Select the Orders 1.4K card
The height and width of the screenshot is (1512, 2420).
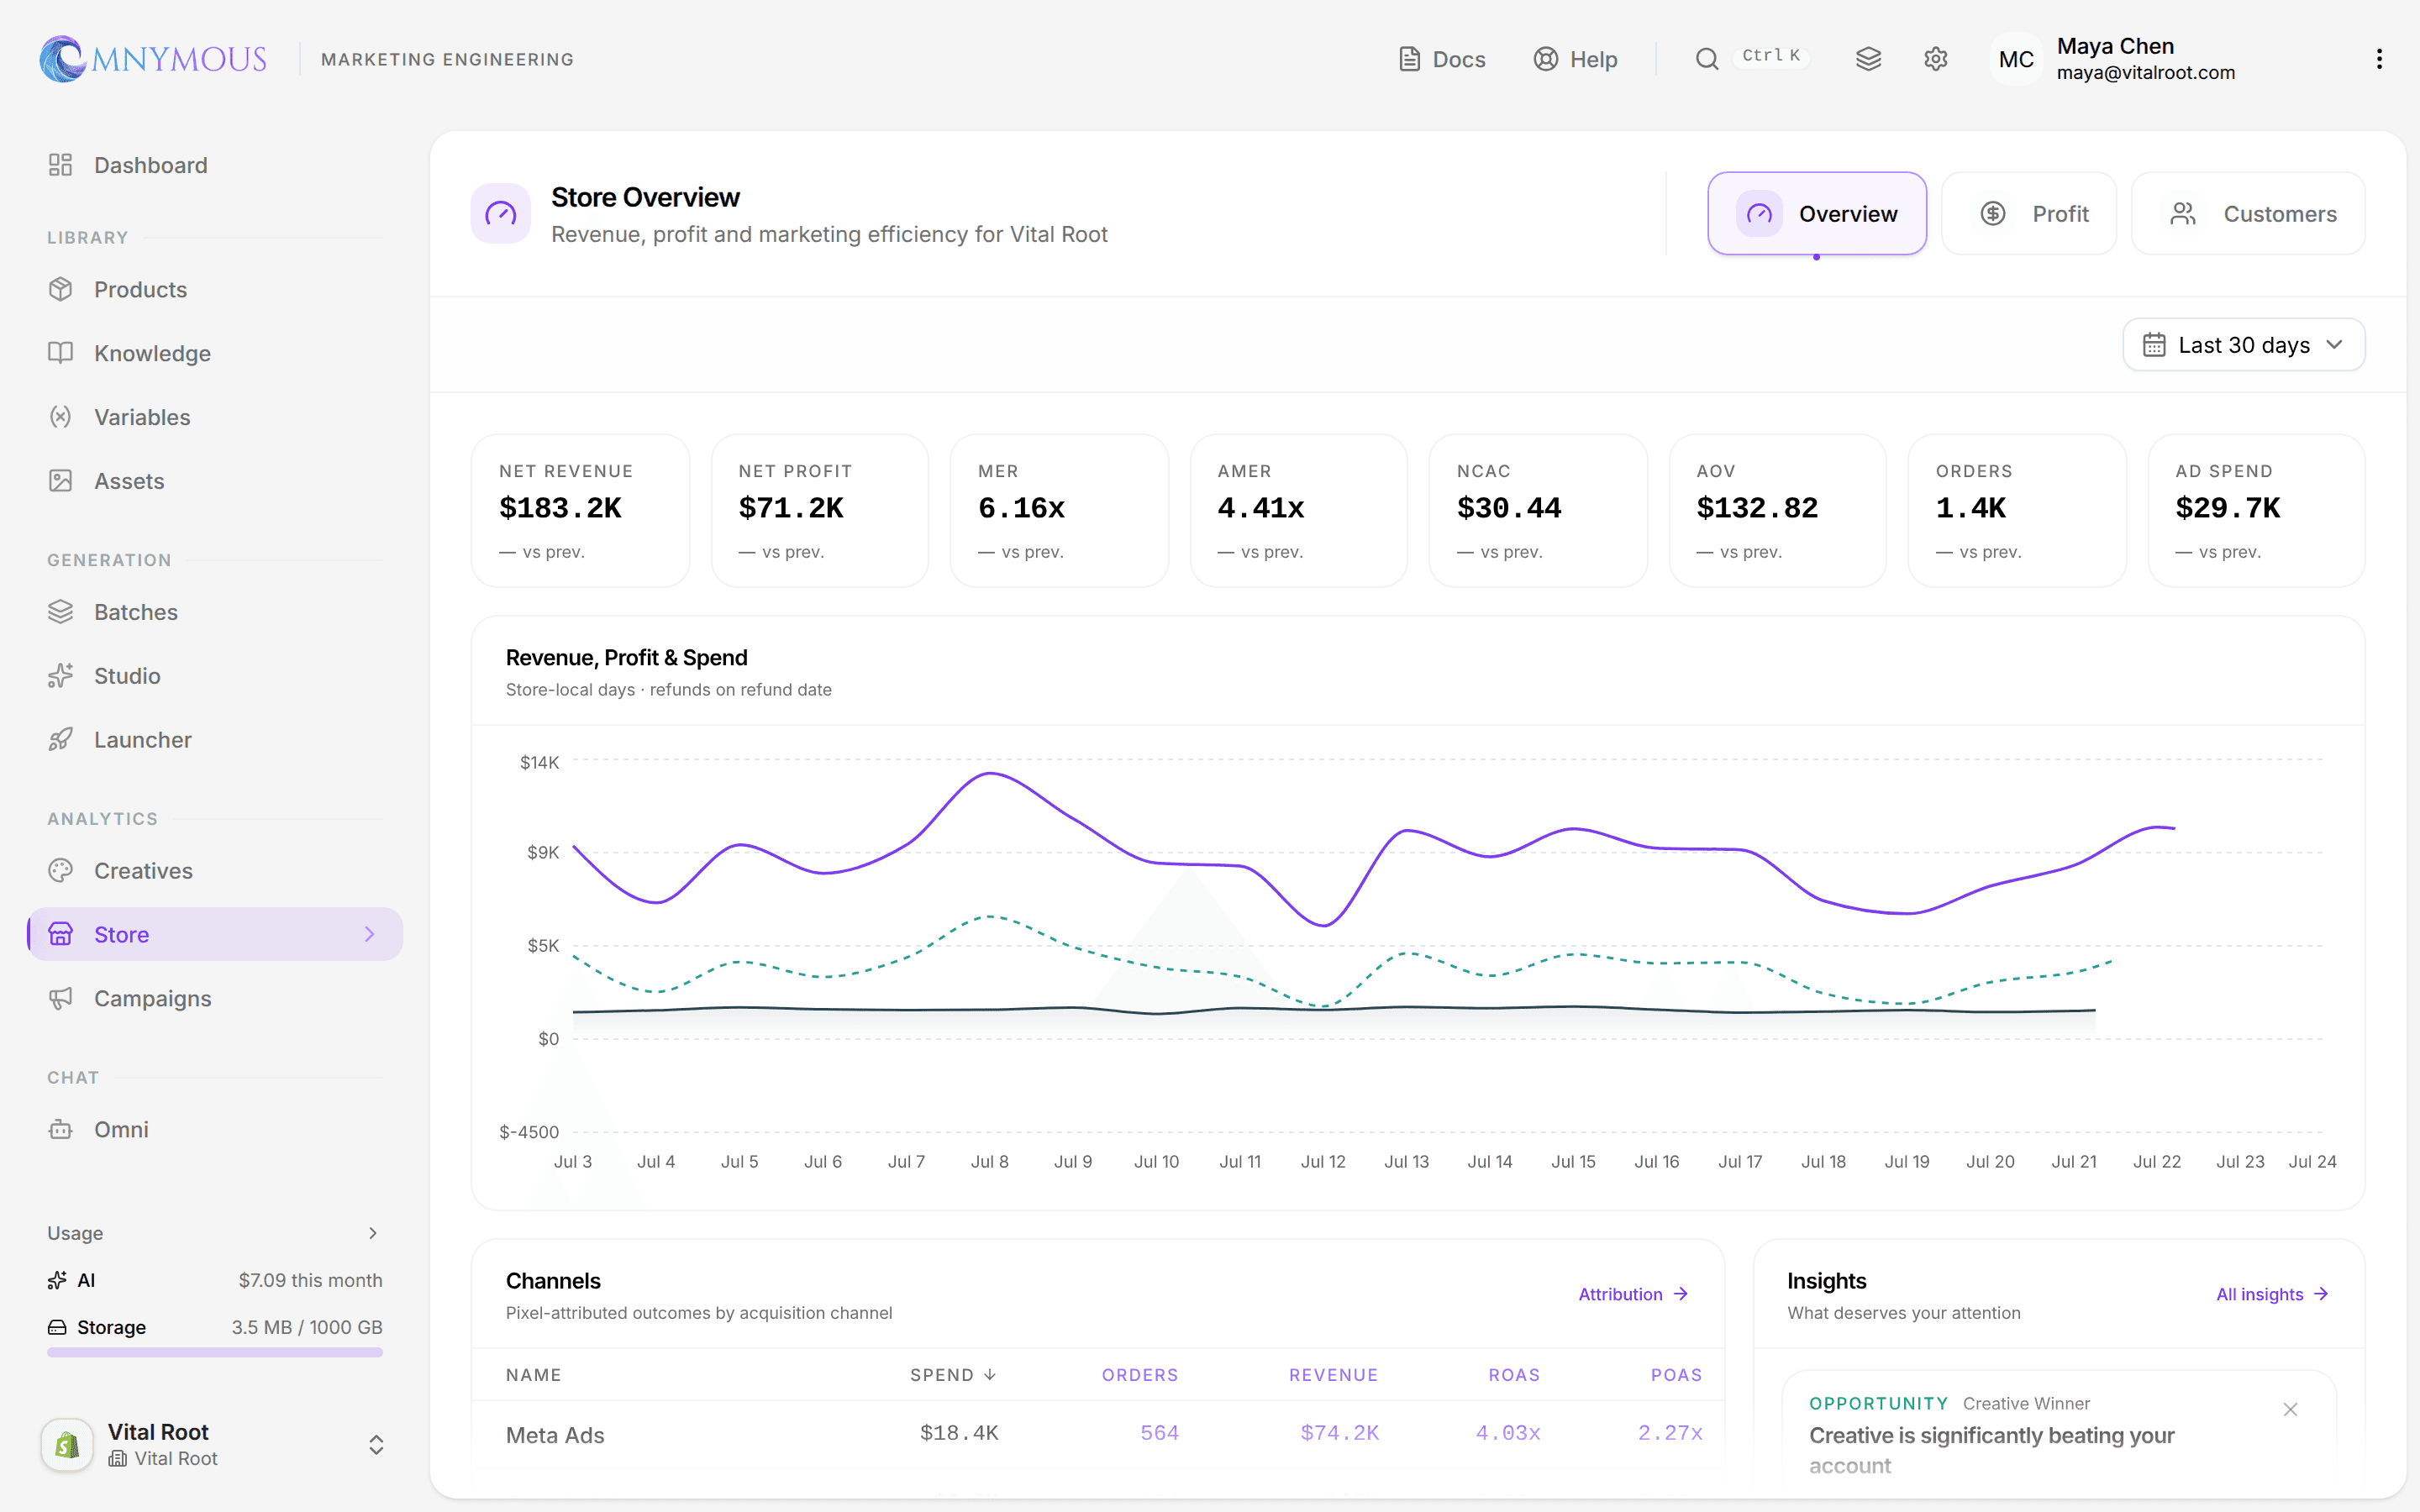(x=2017, y=510)
